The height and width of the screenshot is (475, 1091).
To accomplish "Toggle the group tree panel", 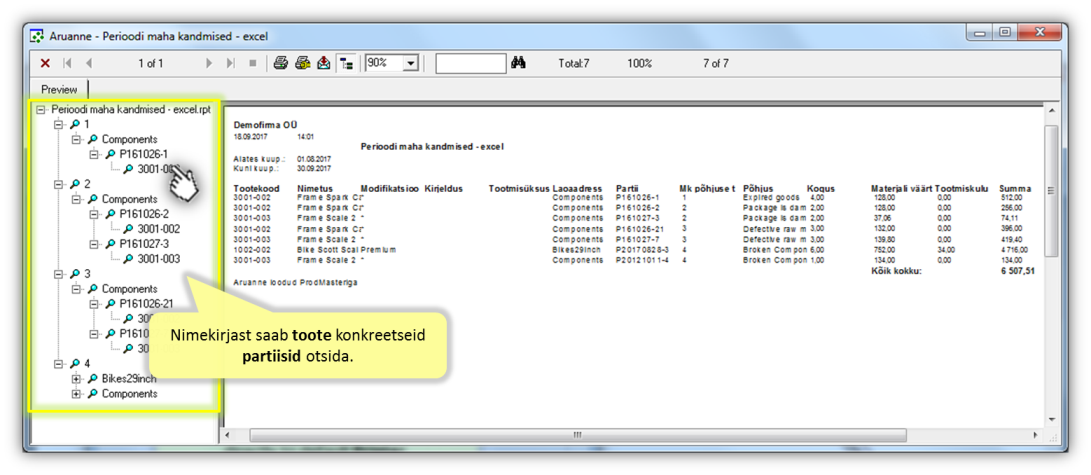I will point(346,63).
